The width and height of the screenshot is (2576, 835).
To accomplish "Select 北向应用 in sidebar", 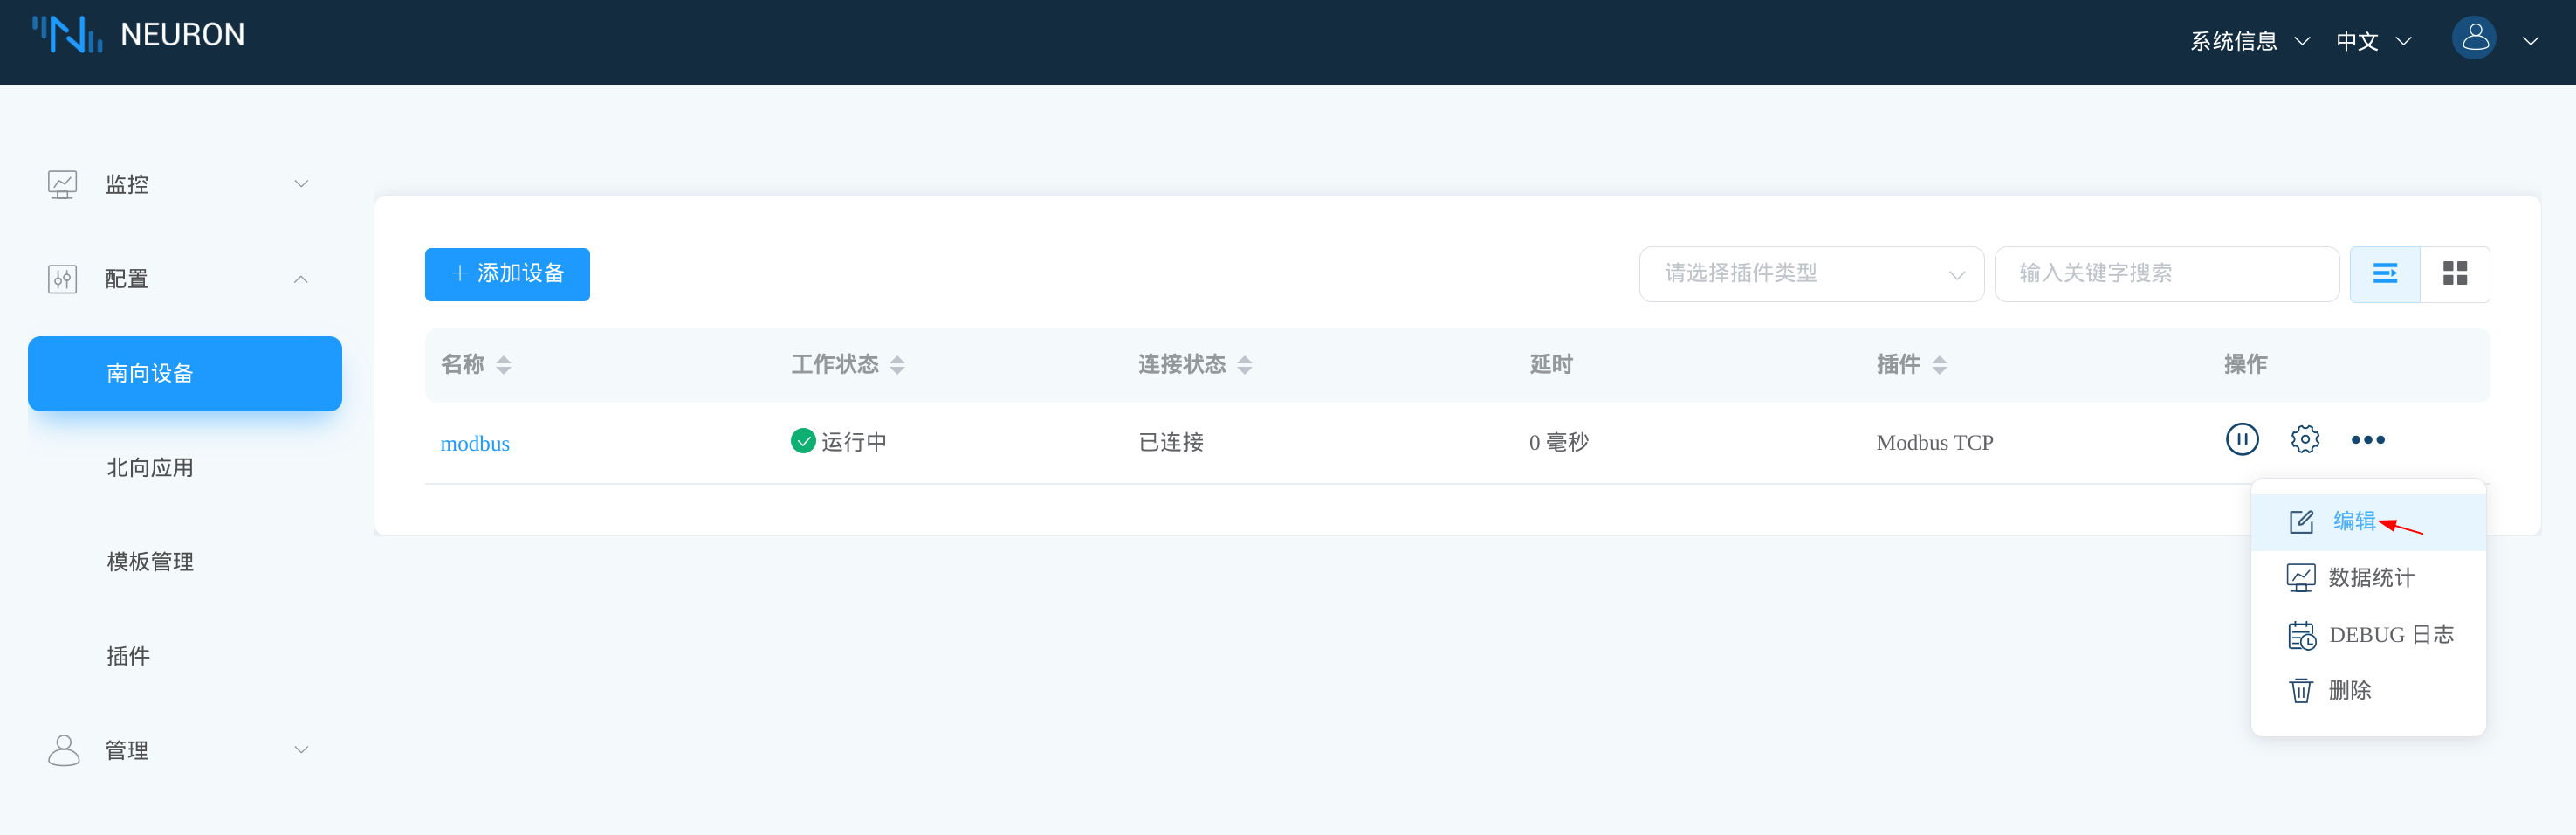I will 150,468.
